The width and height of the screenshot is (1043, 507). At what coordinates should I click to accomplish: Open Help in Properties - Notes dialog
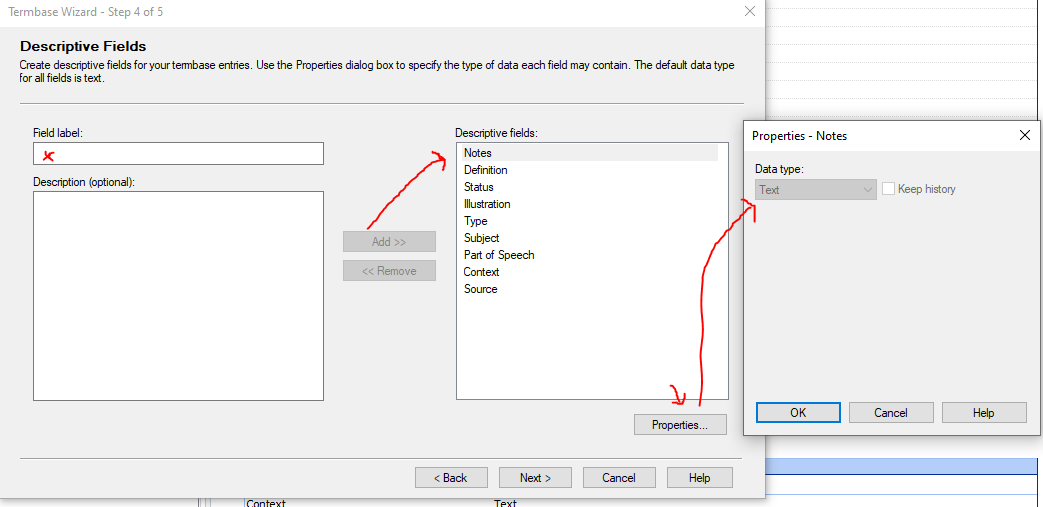984,413
